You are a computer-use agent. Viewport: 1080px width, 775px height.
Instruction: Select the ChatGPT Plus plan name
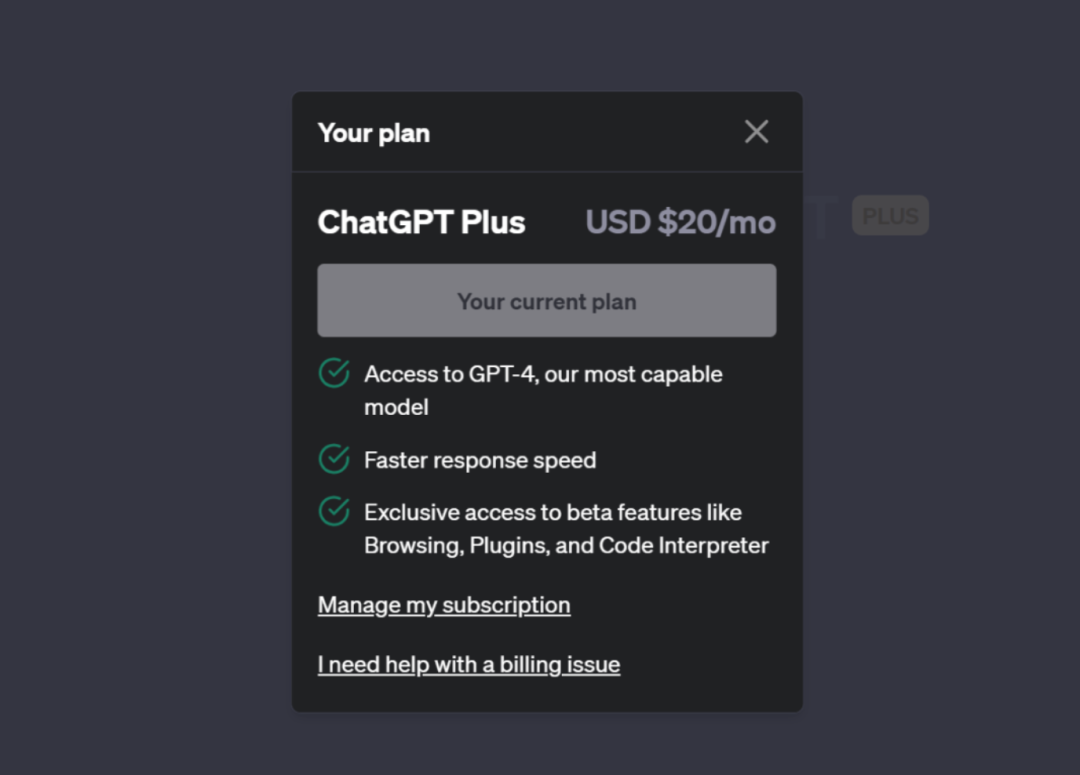pyautogui.click(x=421, y=222)
